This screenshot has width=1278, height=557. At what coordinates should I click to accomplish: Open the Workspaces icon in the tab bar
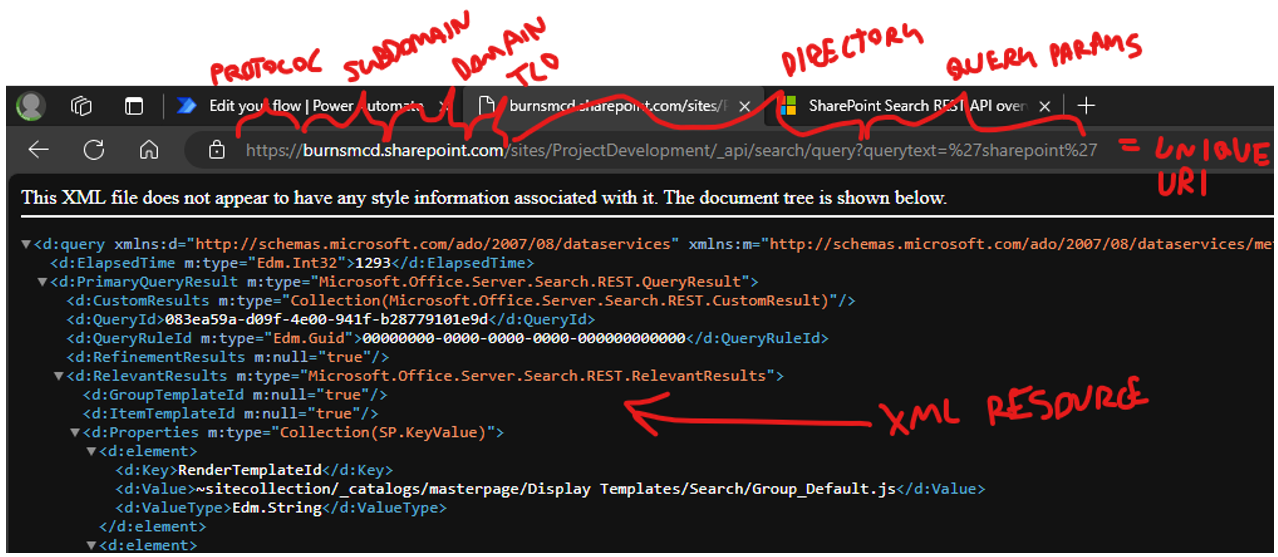(x=82, y=106)
